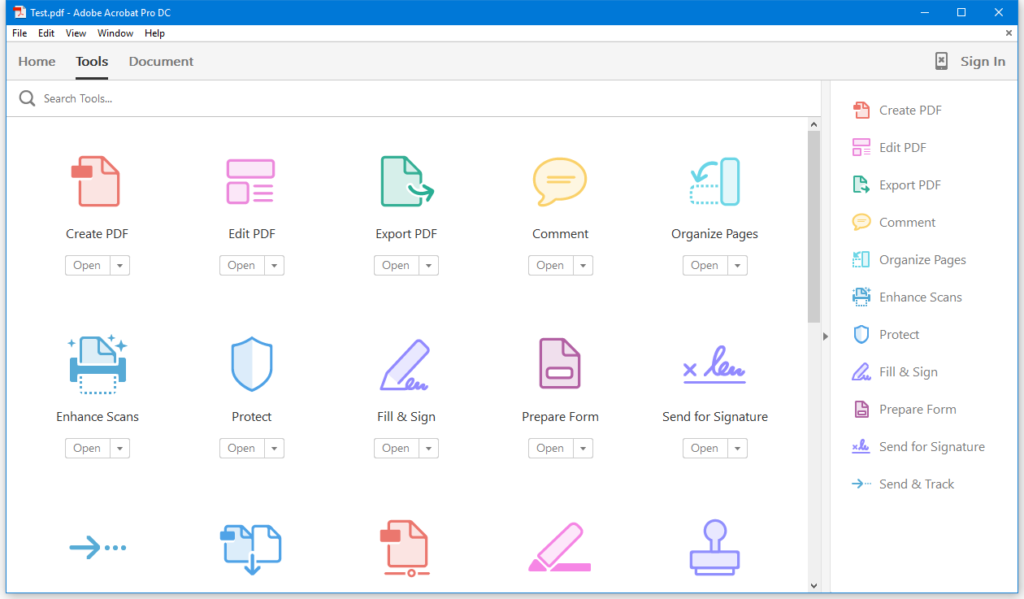Click the Fill & Sign icon in right sidebar

coord(861,372)
